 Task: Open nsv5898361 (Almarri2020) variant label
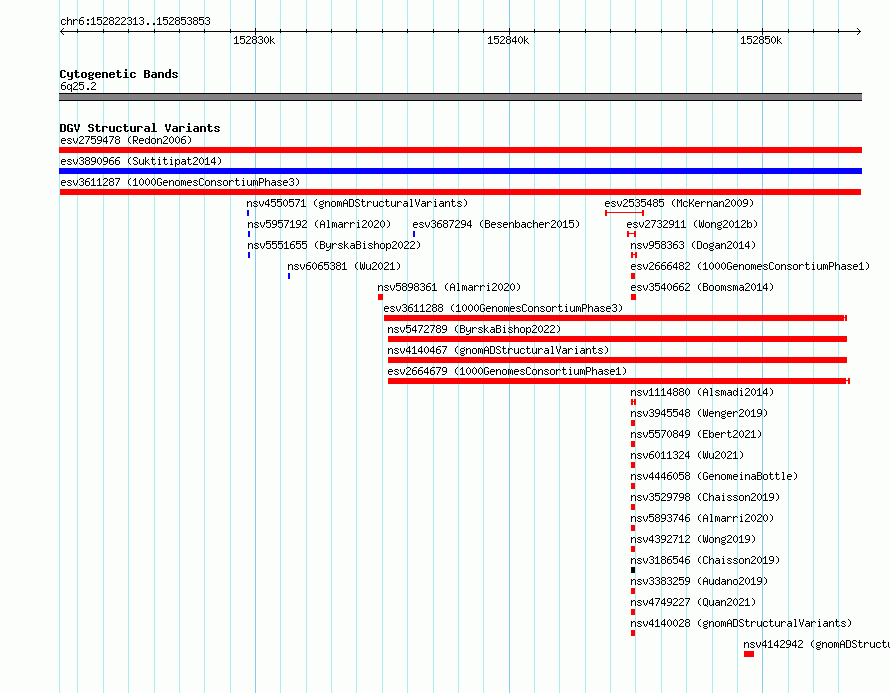tap(449, 287)
